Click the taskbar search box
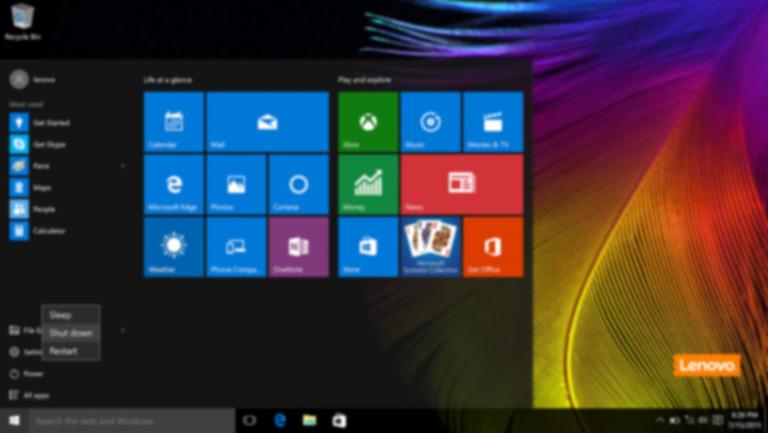This screenshot has width=768, height=433. 132,421
